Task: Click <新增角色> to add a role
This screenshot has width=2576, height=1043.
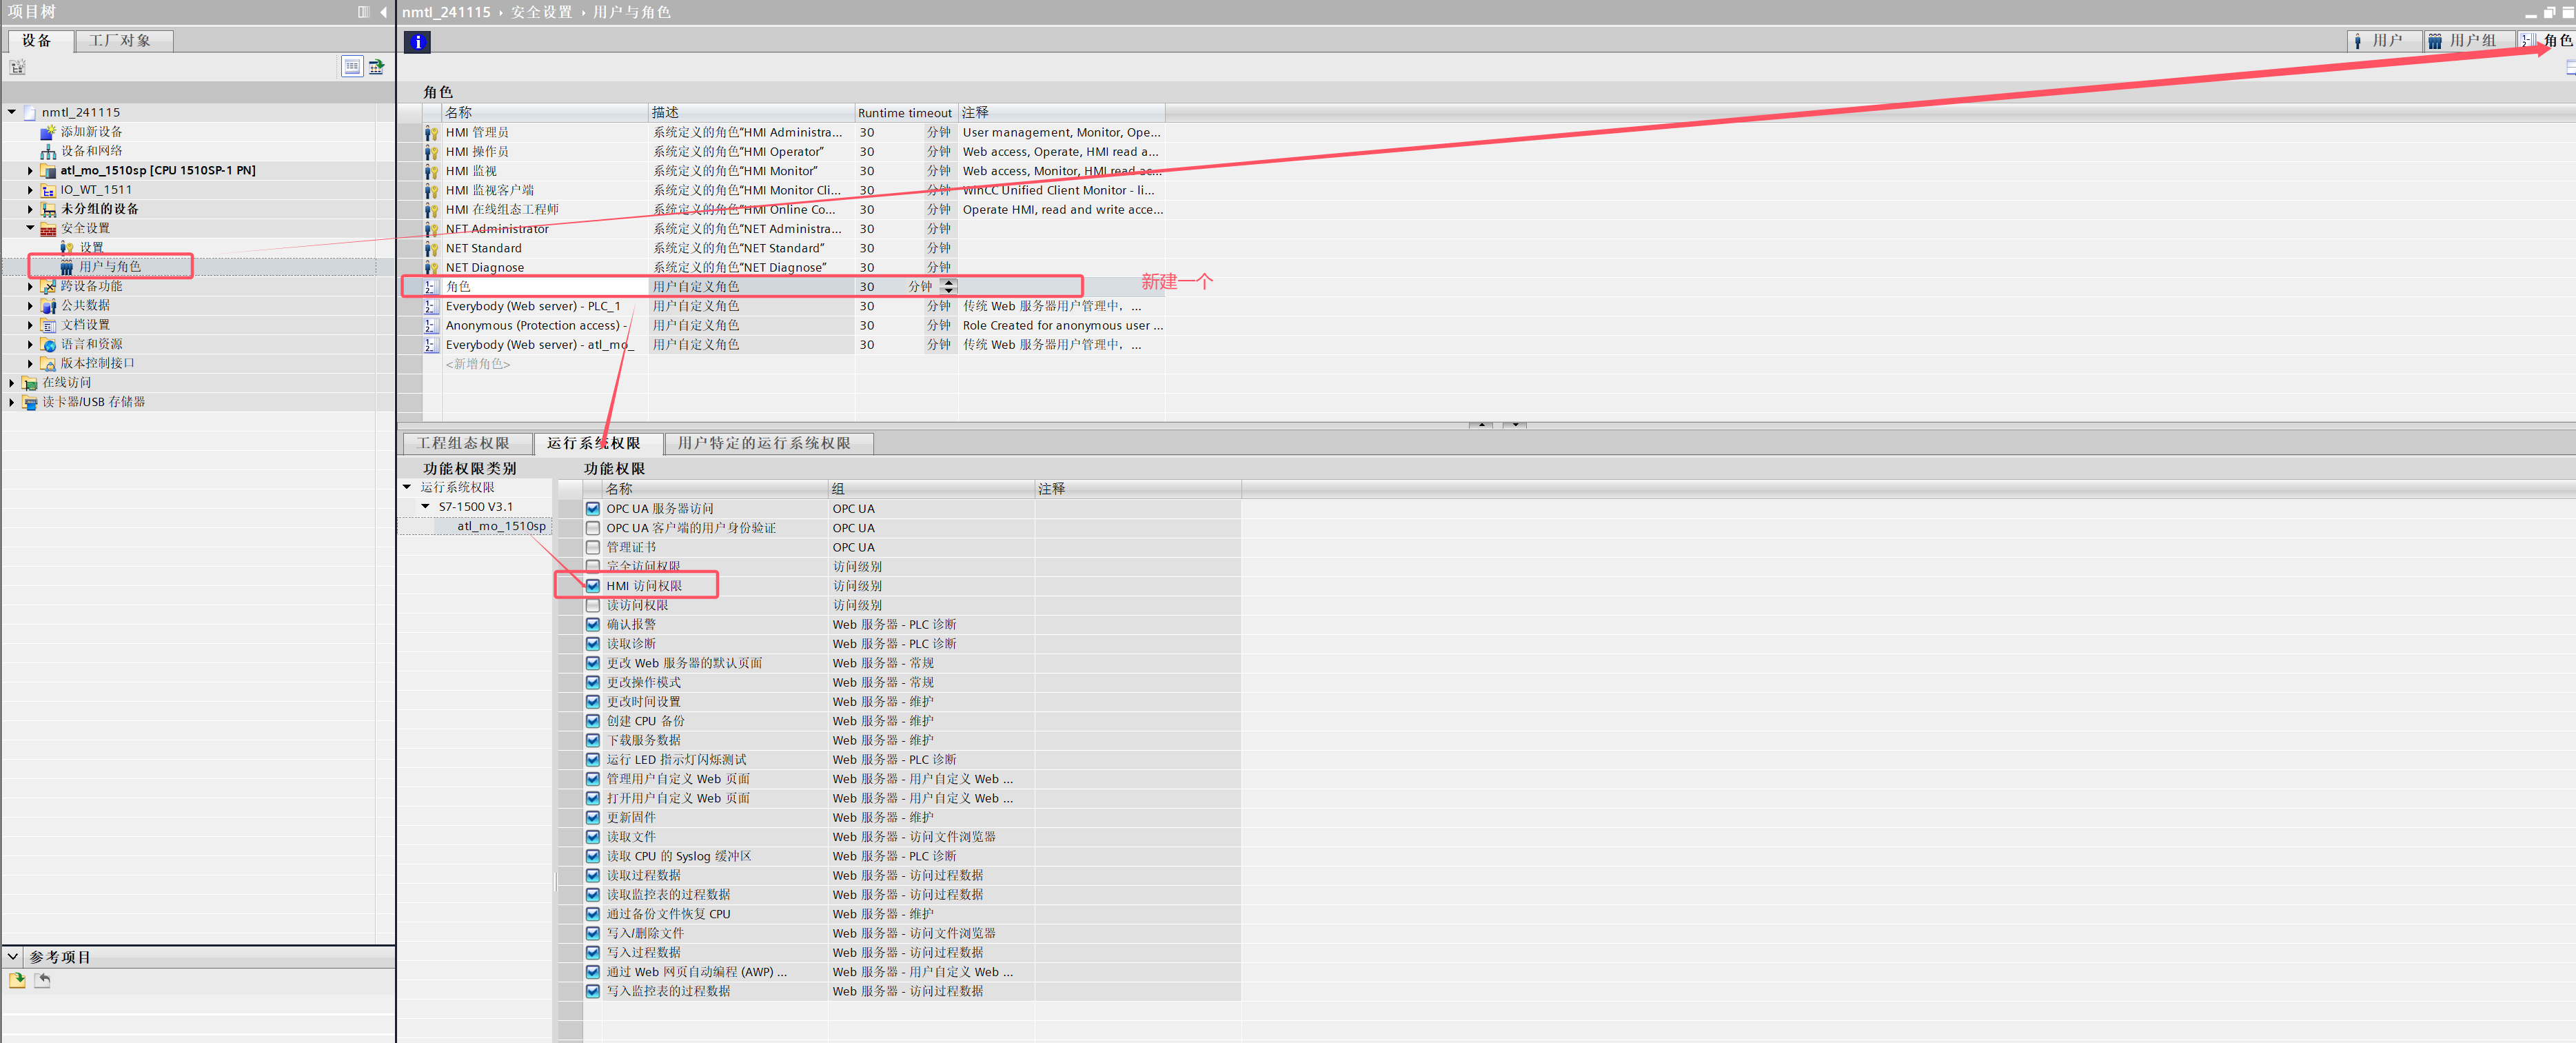Action: (x=478, y=365)
